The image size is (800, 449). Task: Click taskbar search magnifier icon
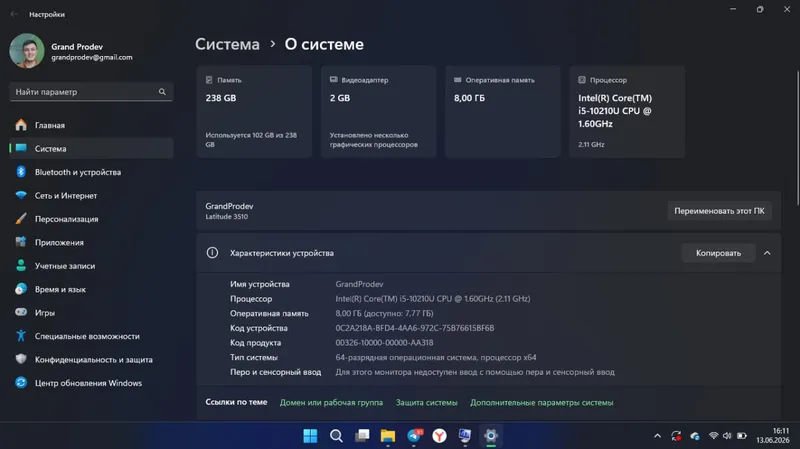point(336,436)
